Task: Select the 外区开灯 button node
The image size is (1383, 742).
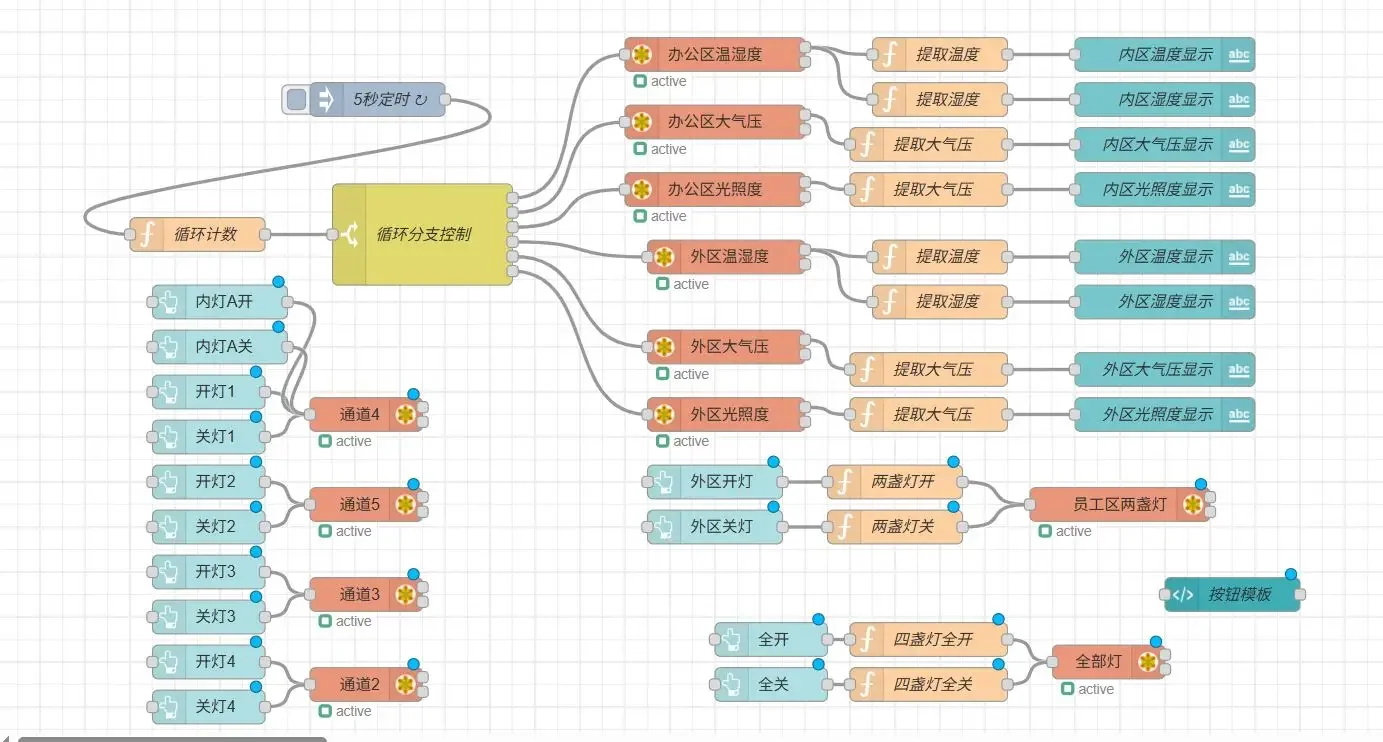Action: [715, 481]
